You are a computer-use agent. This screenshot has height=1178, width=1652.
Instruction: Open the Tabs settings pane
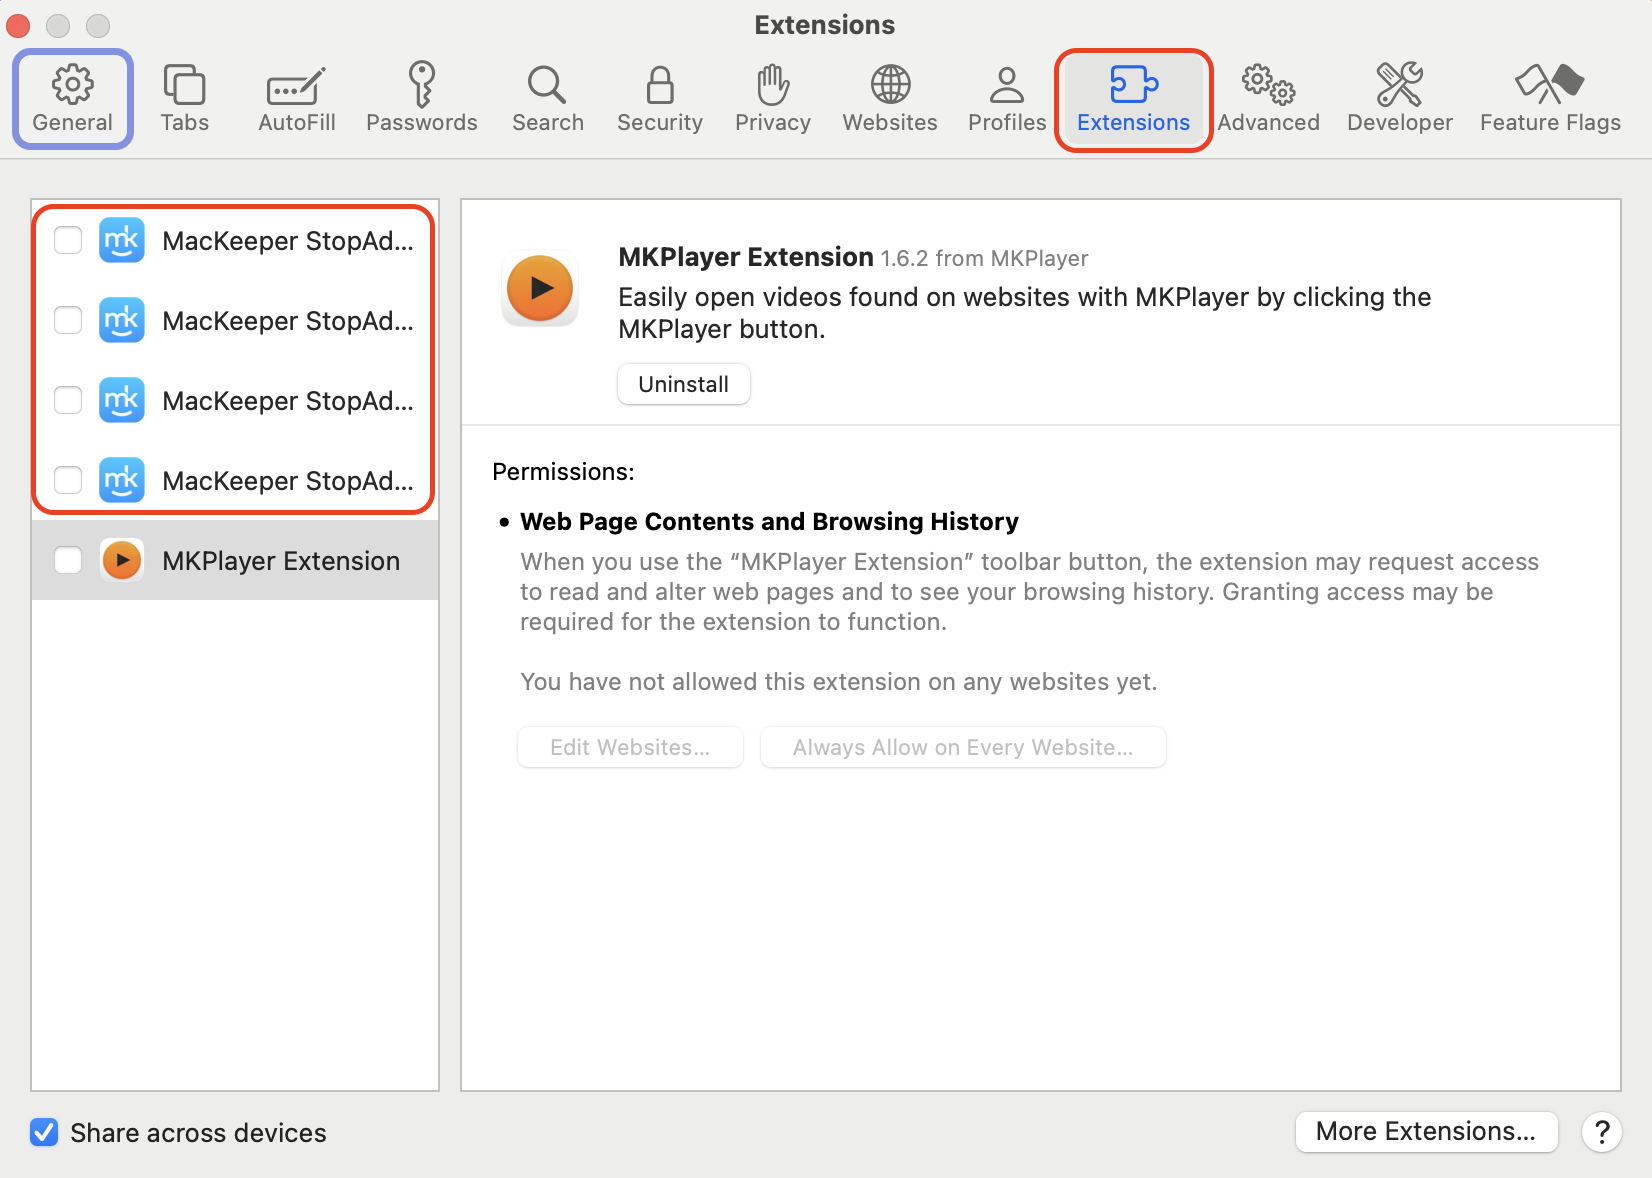click(185, 99)
